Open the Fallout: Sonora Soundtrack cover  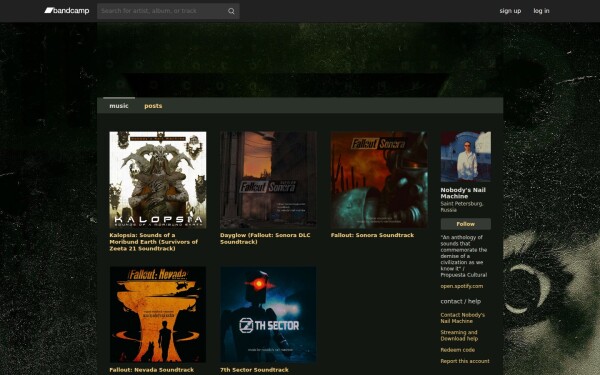(x=379, y=180)
